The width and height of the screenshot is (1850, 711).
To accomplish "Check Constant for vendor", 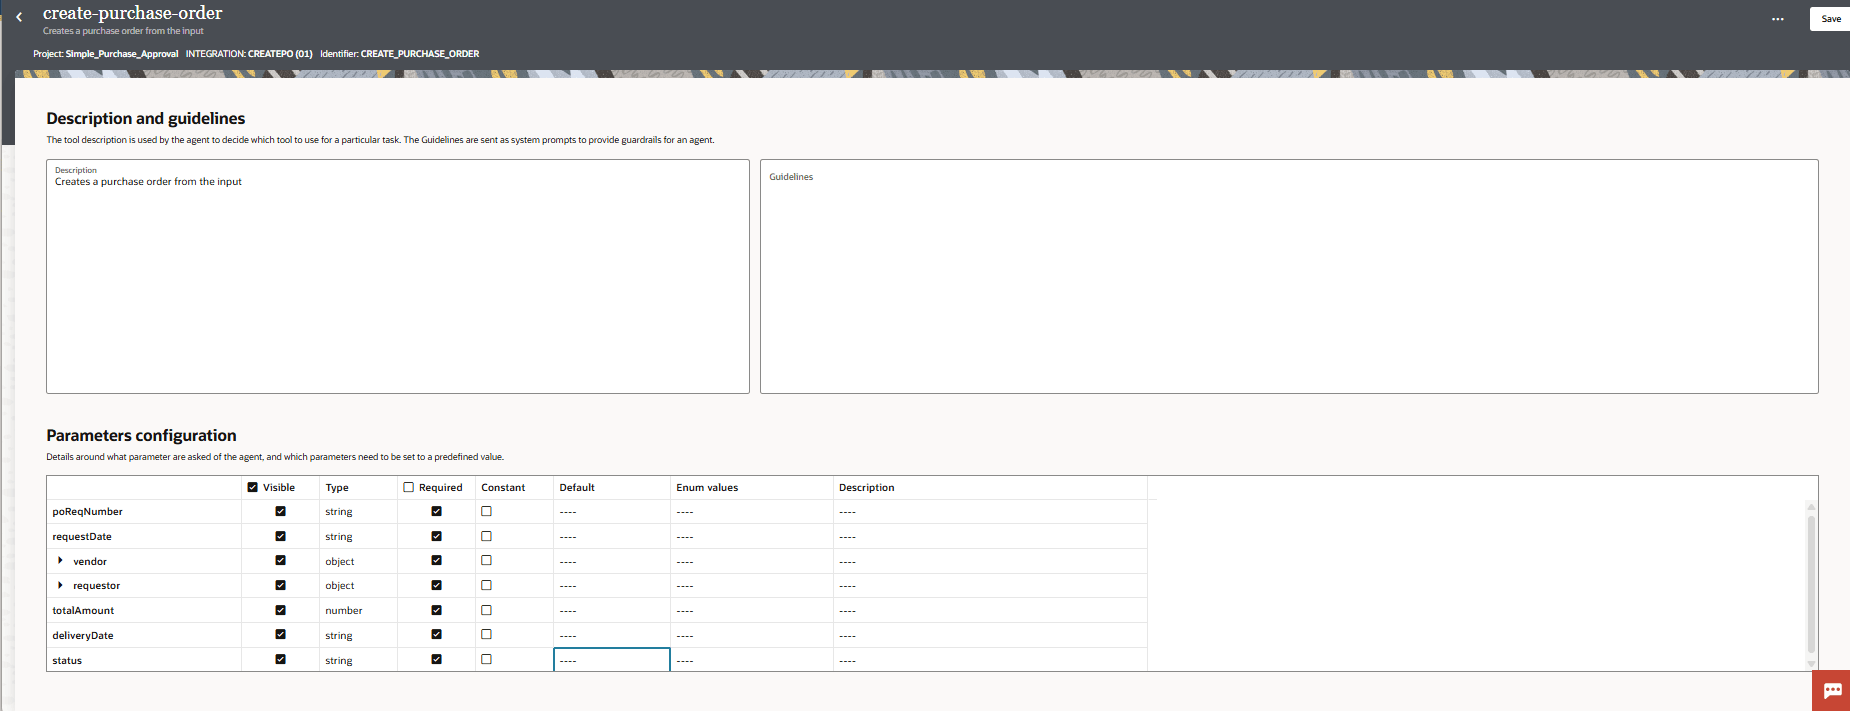I will pos(487,561).
